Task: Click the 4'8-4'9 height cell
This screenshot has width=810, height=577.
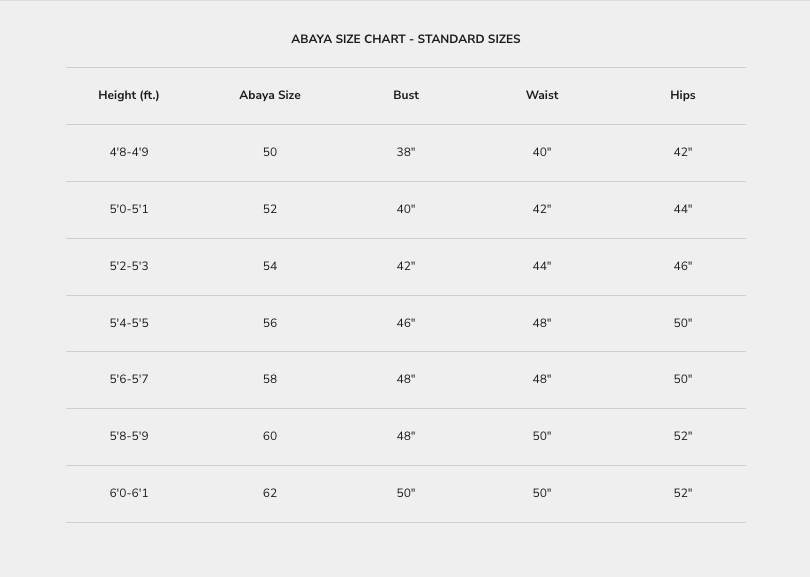Action: click(129, 152)
